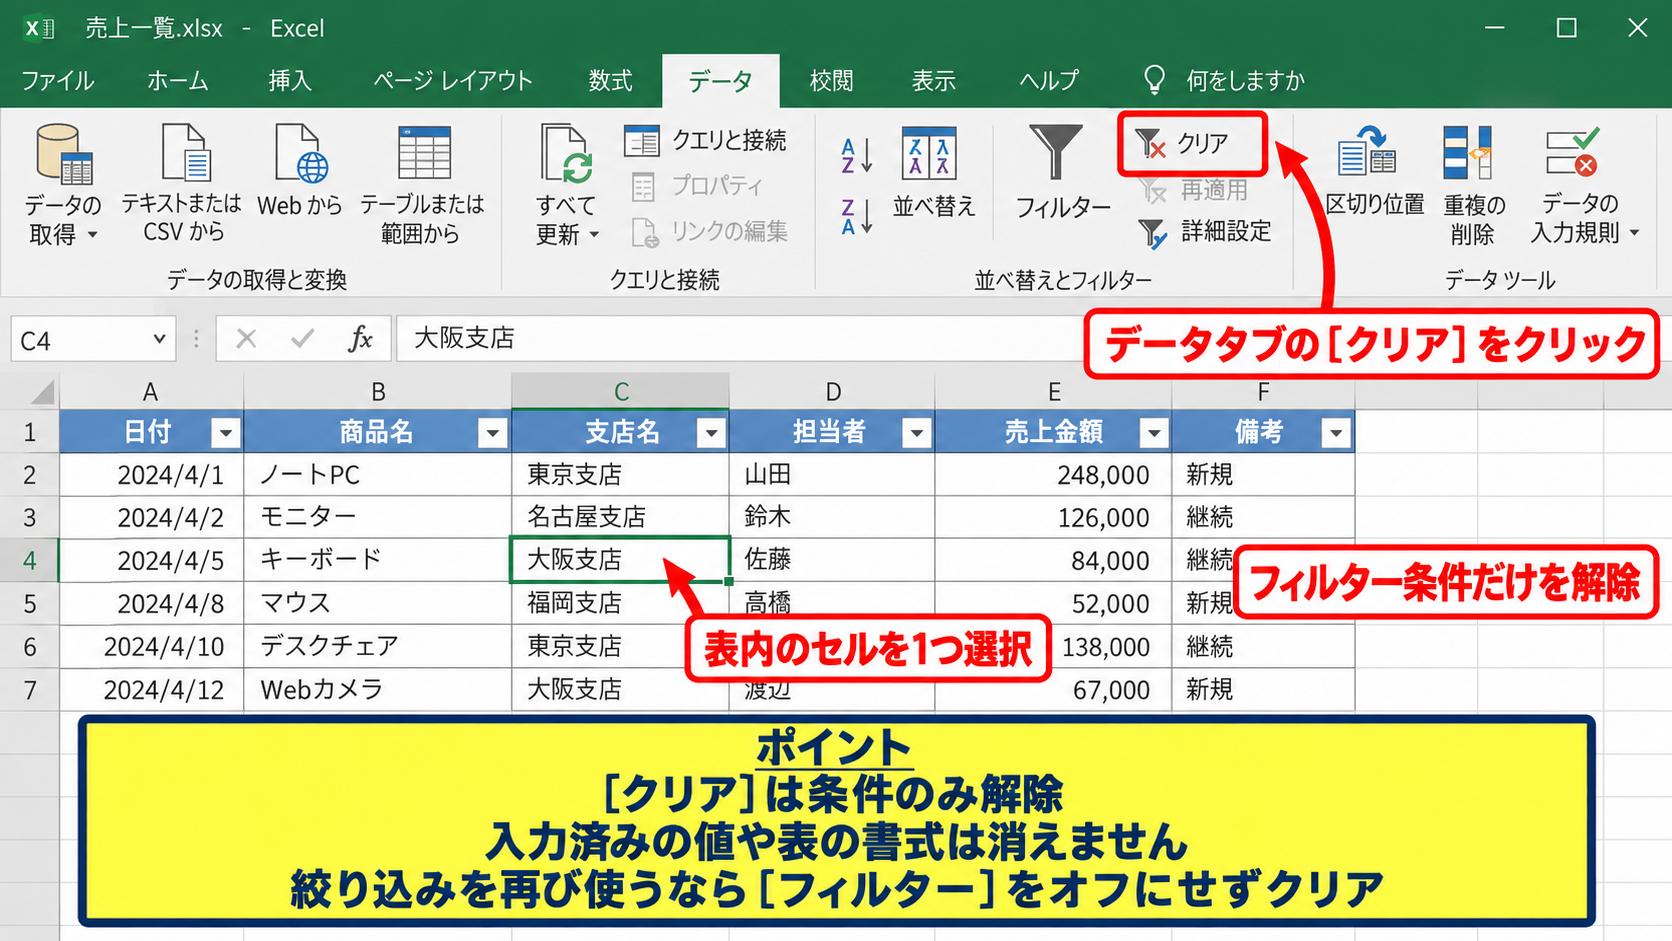Click クリア to clear filters
The image size is (1672, 941).
(1192, 144)
